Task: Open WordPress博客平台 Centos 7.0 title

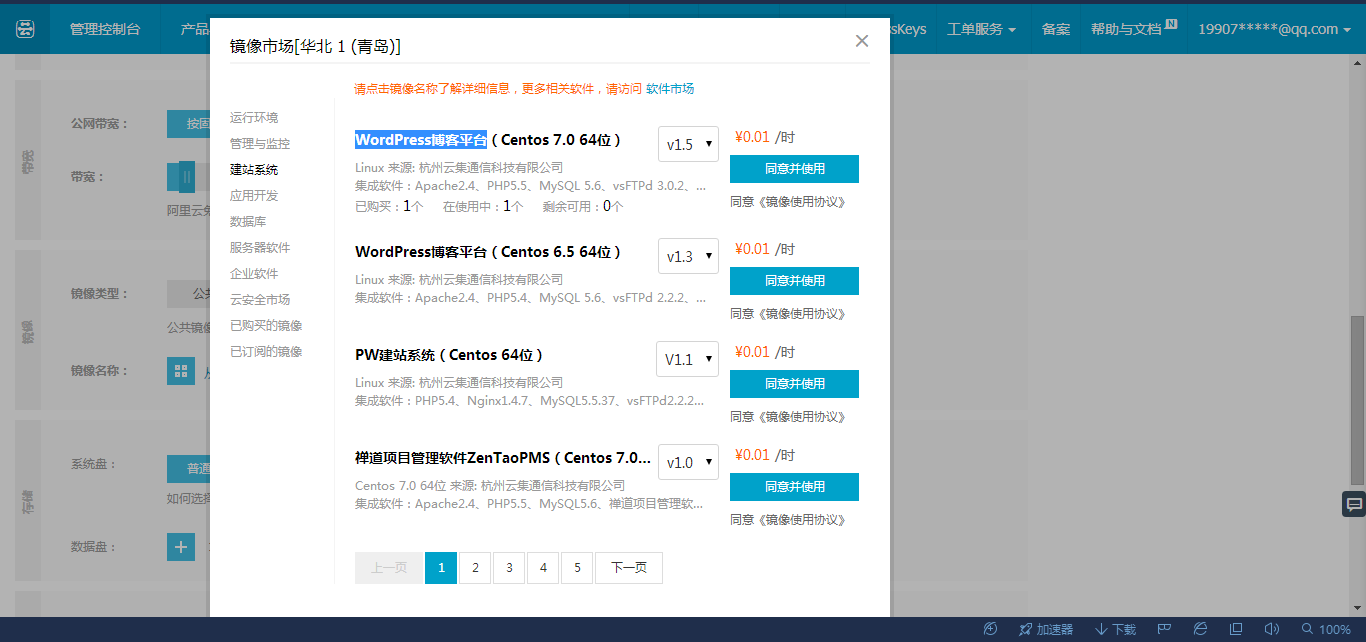Action: tap(488, 140)
